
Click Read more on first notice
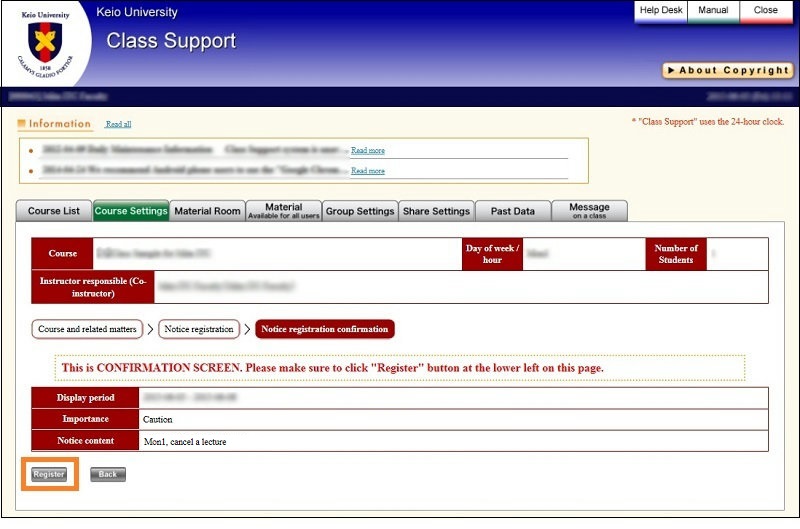[x=367, y=150]
